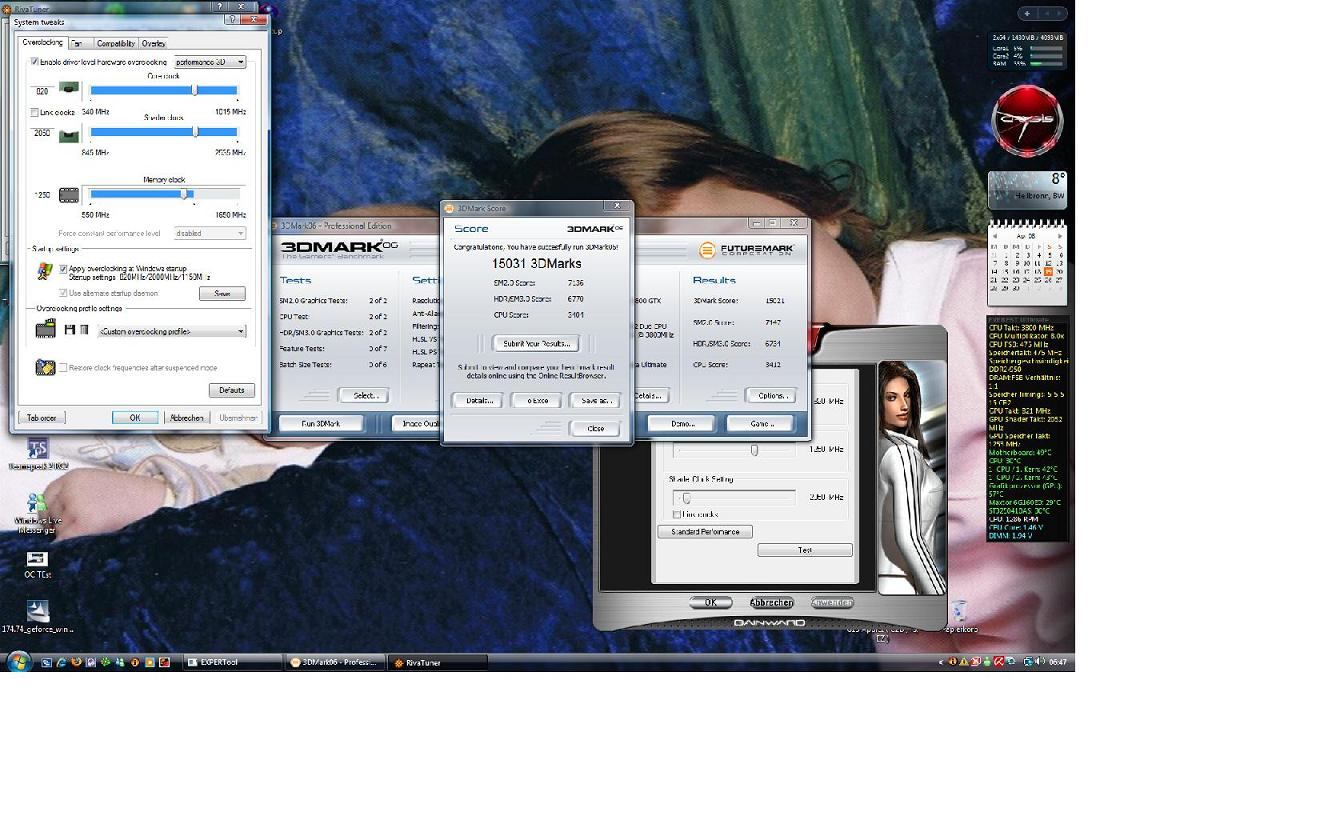Screen dimensions: 1344x840
Task: Switch to the Compatibility tab
Action: pos(116,43)
